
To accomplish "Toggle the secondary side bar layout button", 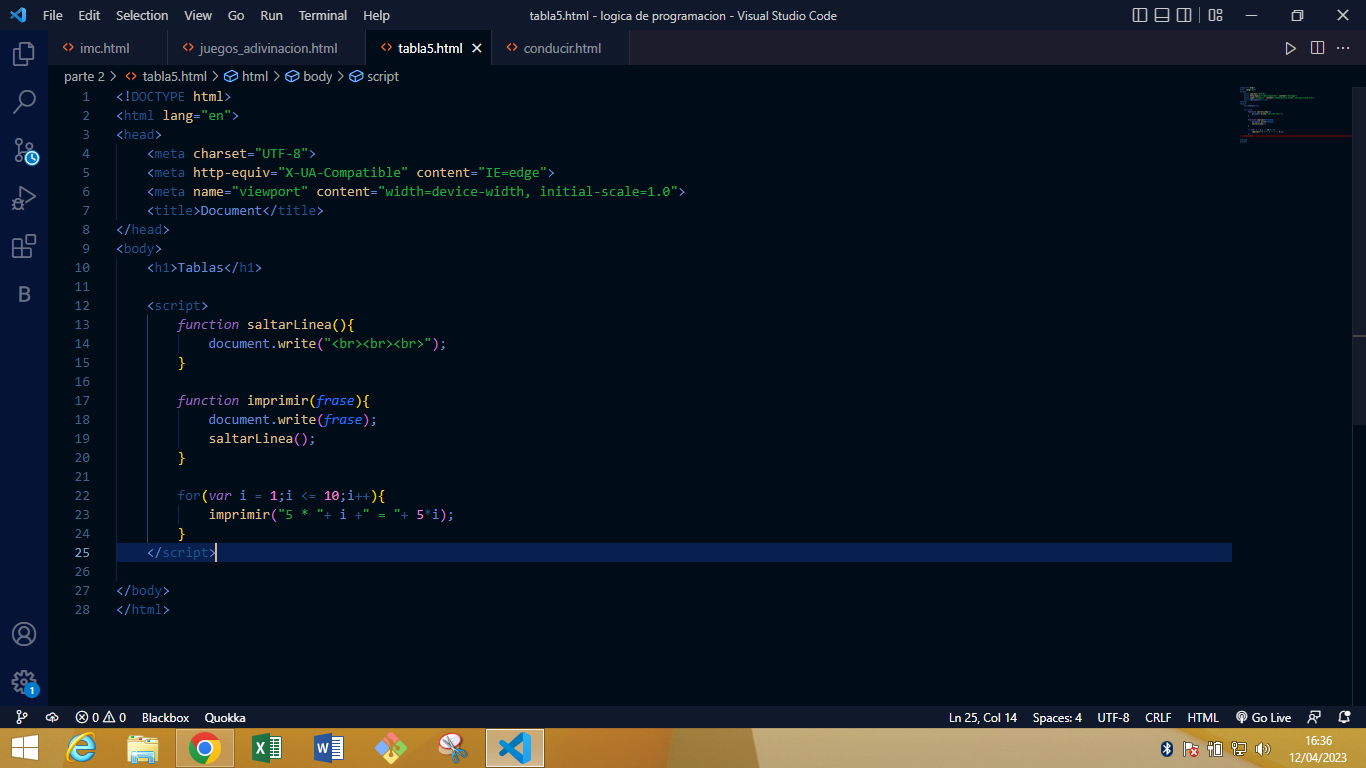I will coord(1184,15).
